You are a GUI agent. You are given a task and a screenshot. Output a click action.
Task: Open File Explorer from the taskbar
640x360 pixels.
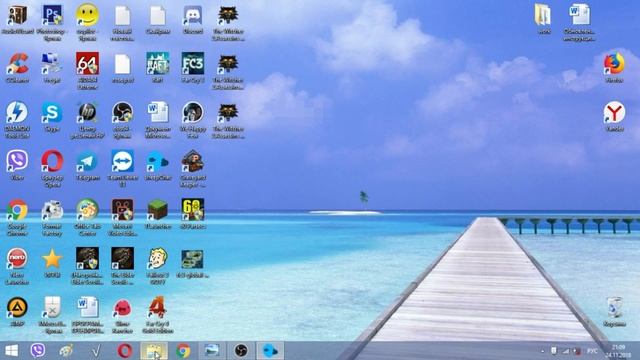point(154,351)
